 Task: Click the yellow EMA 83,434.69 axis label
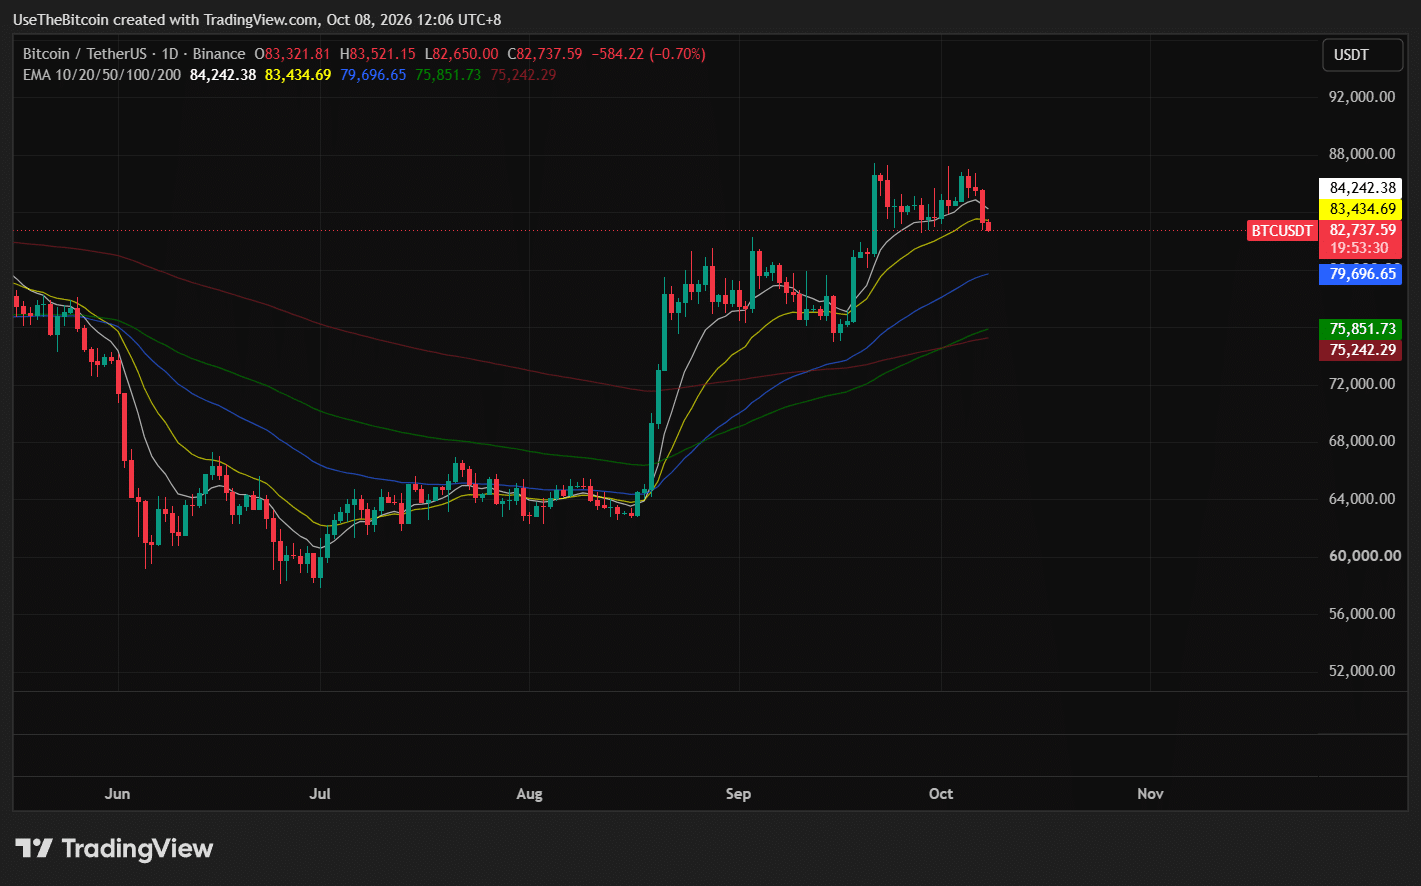[x=1361, y=209]
